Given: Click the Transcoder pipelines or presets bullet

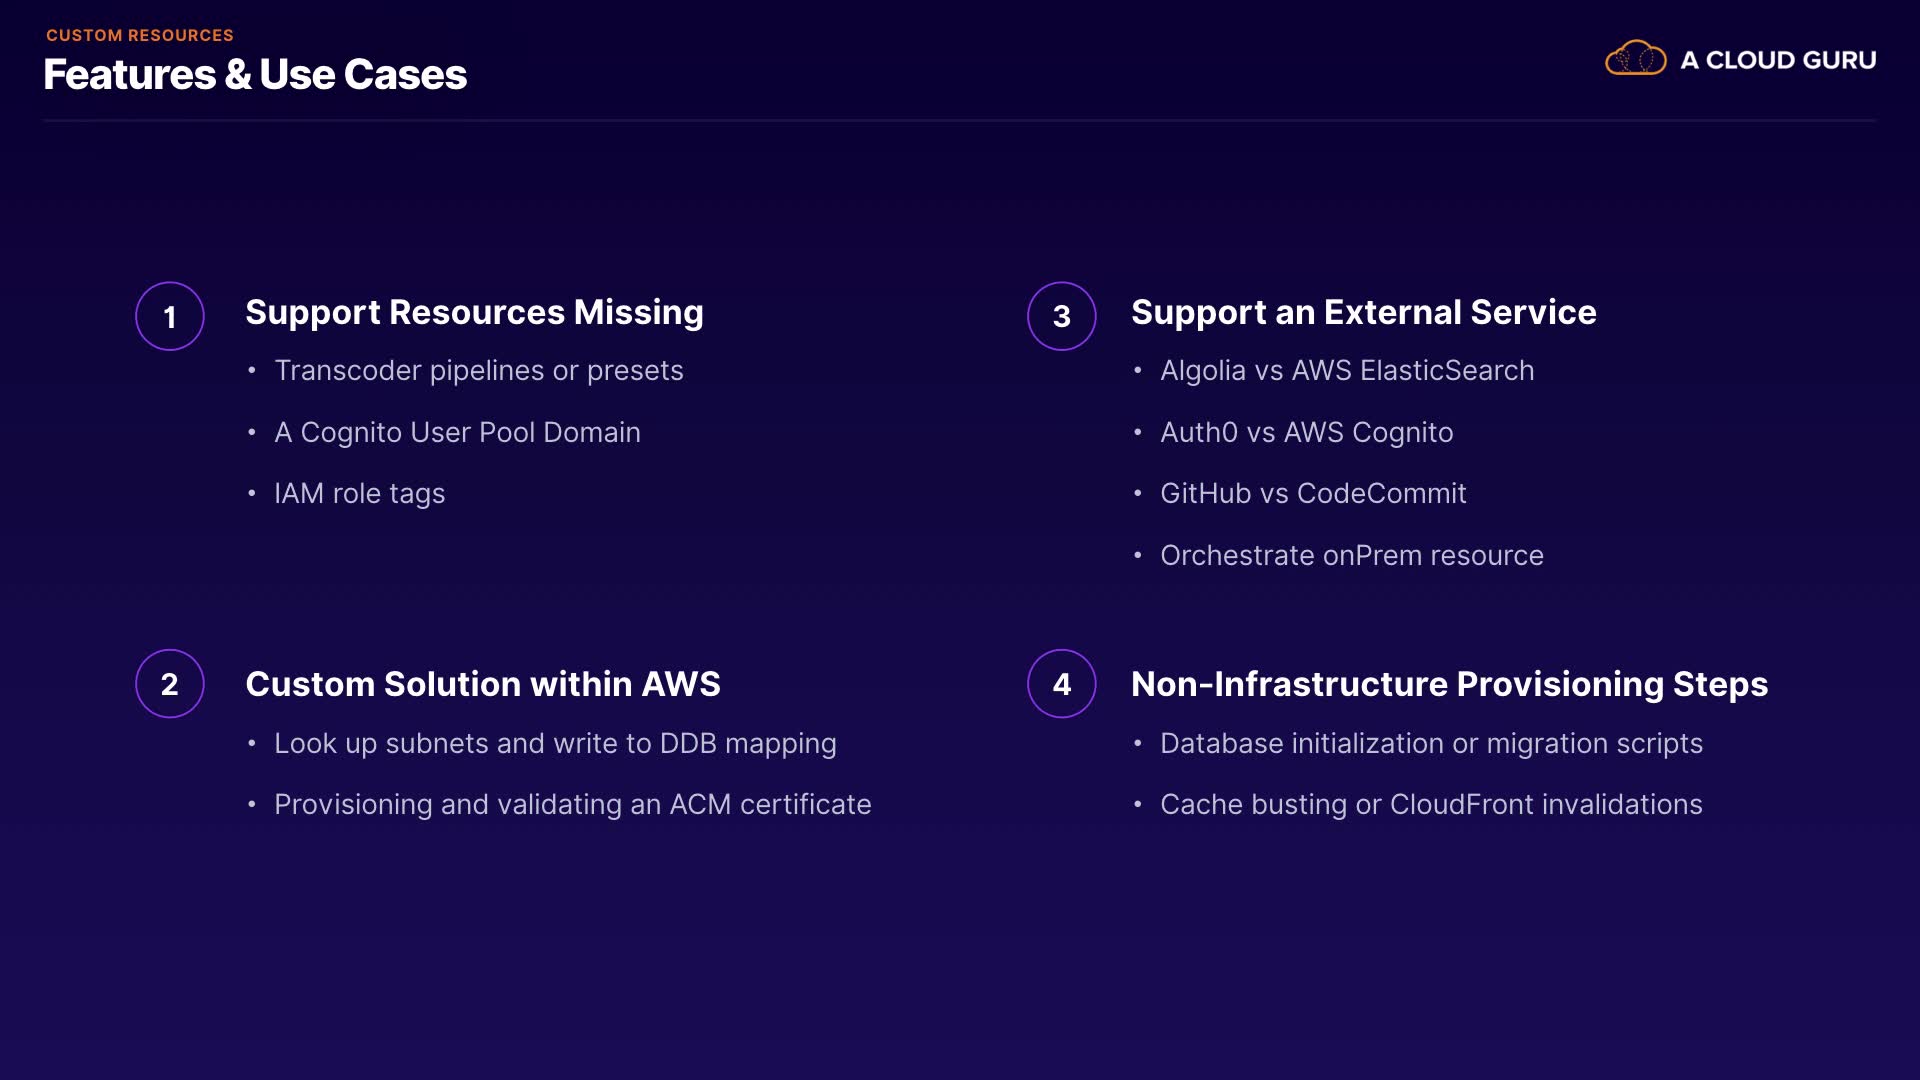Looking at the screenshot, I should click(478, 371).
